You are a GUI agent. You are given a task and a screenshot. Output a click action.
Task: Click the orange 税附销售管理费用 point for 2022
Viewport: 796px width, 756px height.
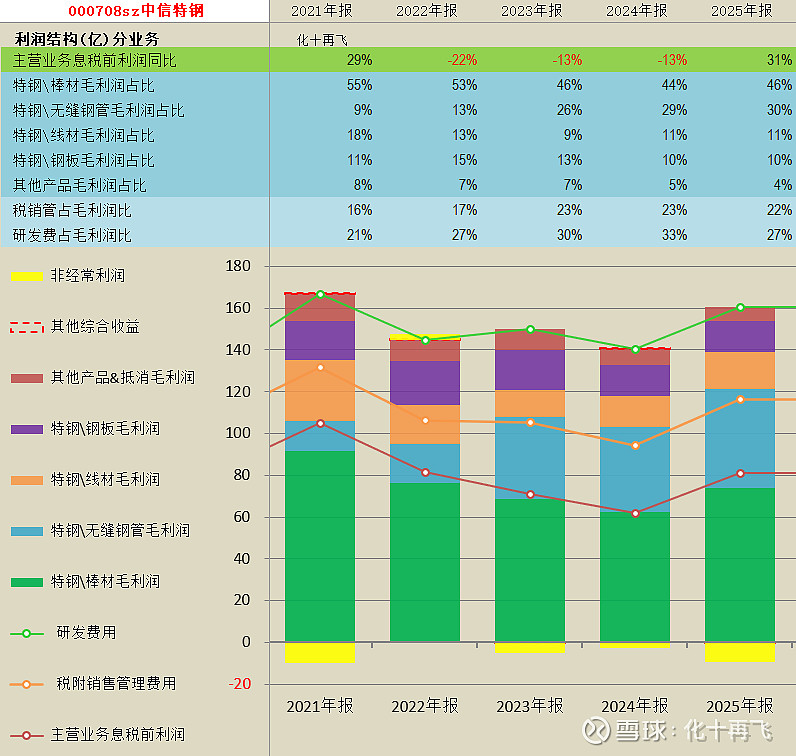pyautogui.click(x=425, y=420)
